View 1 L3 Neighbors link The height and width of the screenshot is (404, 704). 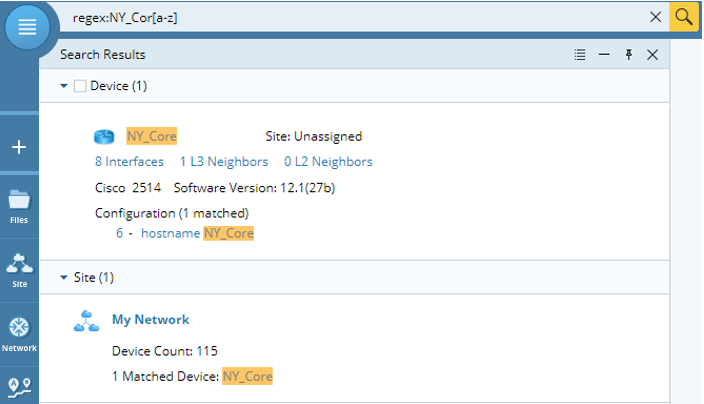click(x=224, y=162)
